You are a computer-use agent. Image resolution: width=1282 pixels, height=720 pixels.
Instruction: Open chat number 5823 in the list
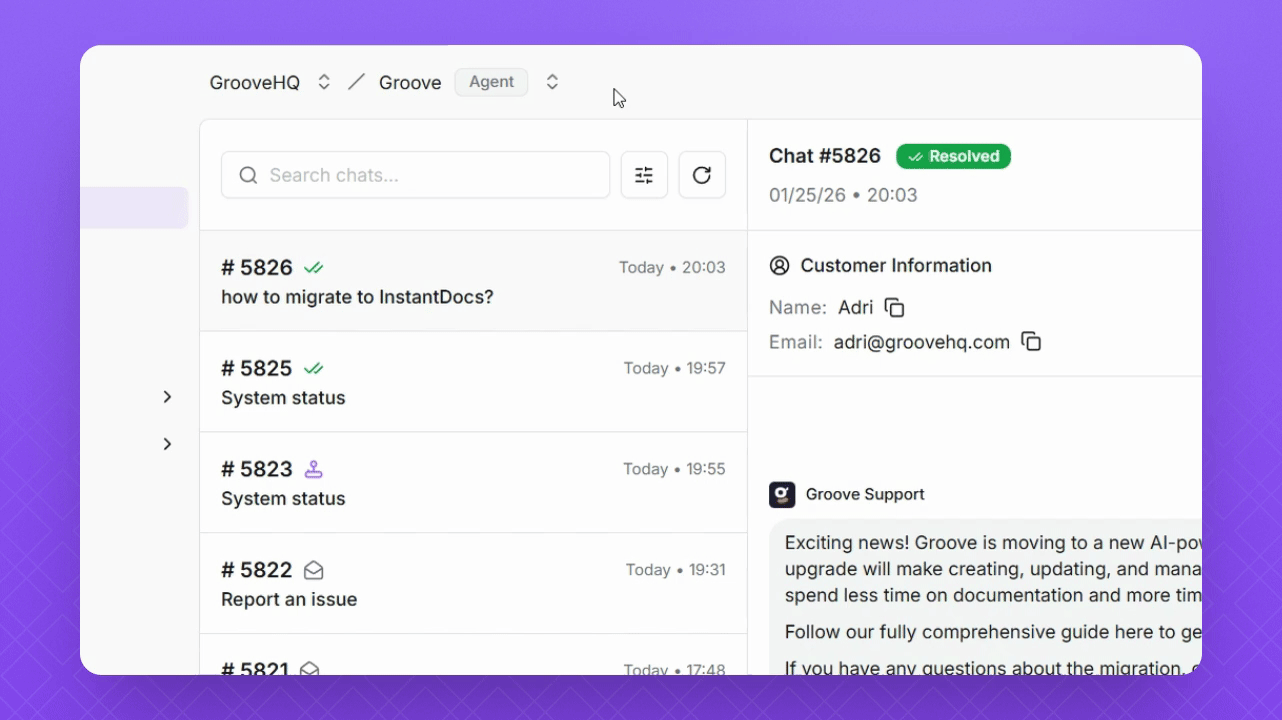point(474,483)
